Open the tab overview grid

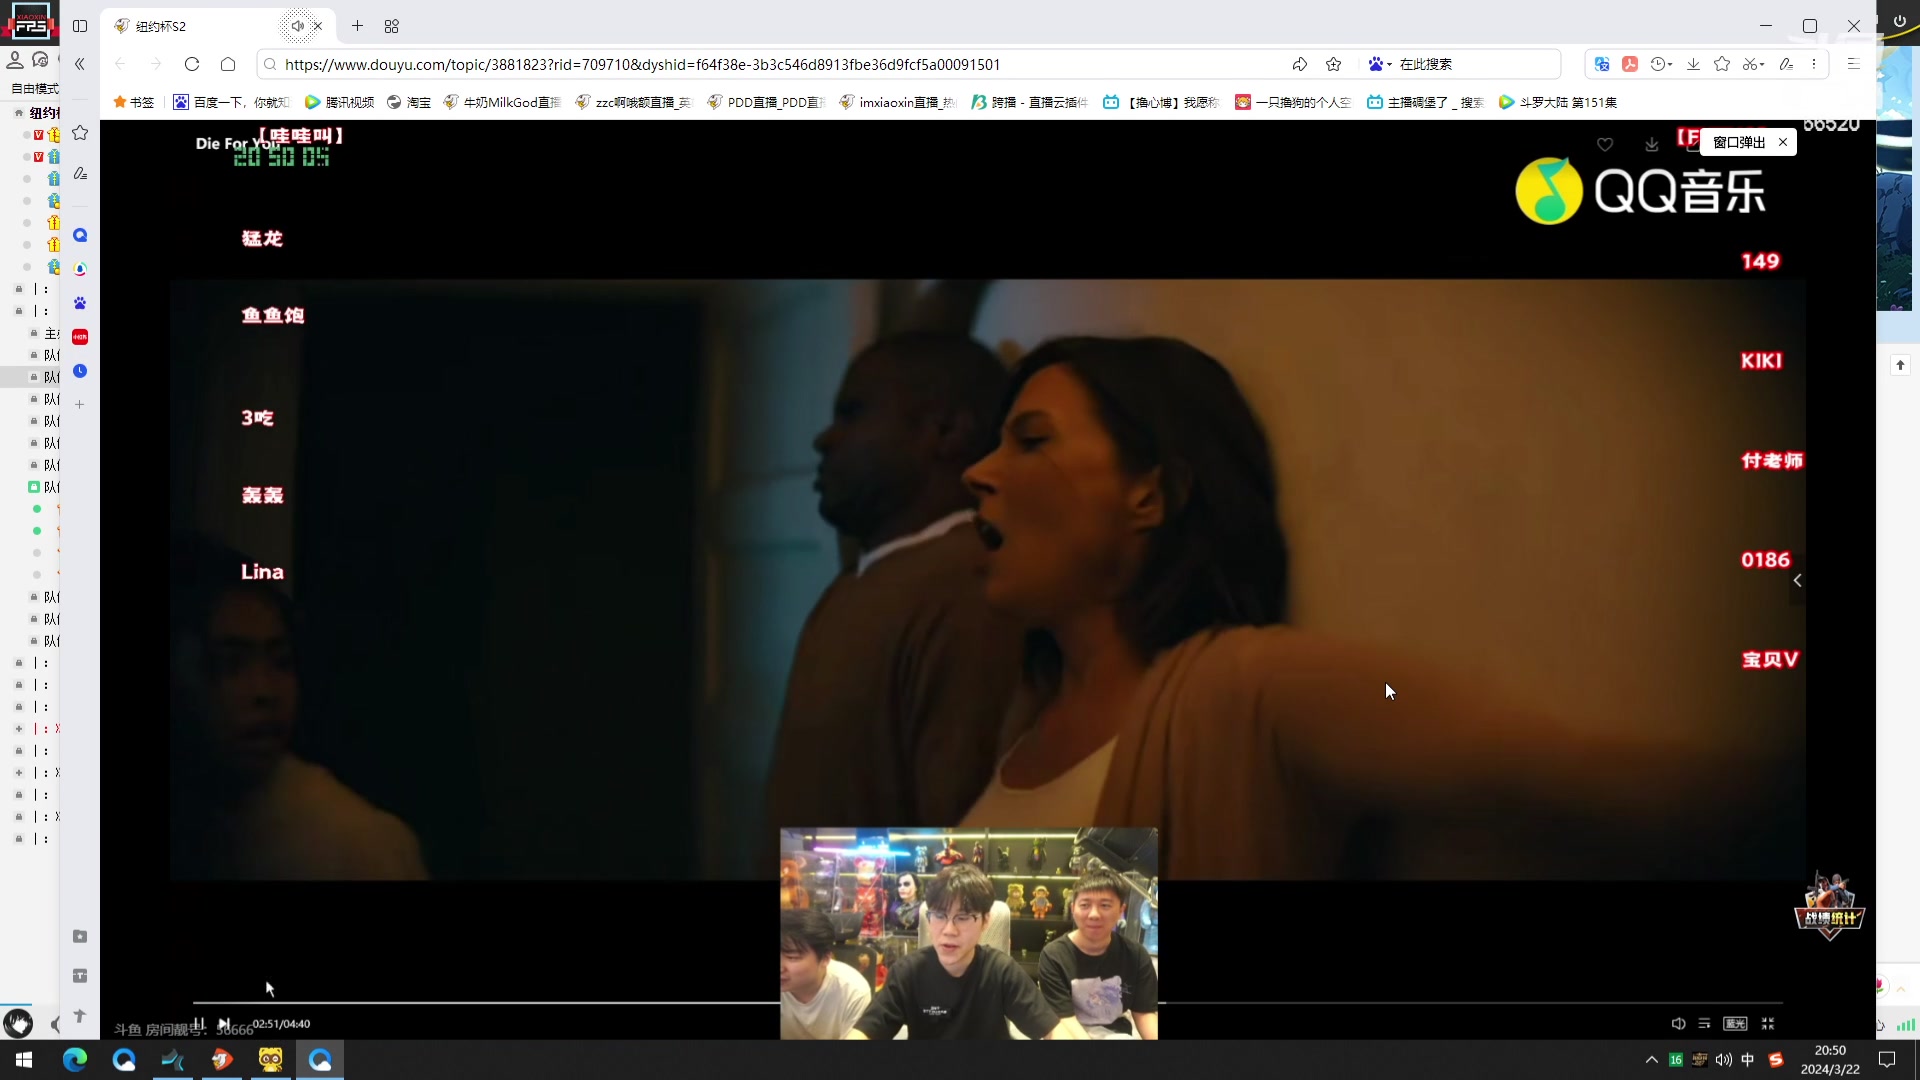[x=391, y=26]
